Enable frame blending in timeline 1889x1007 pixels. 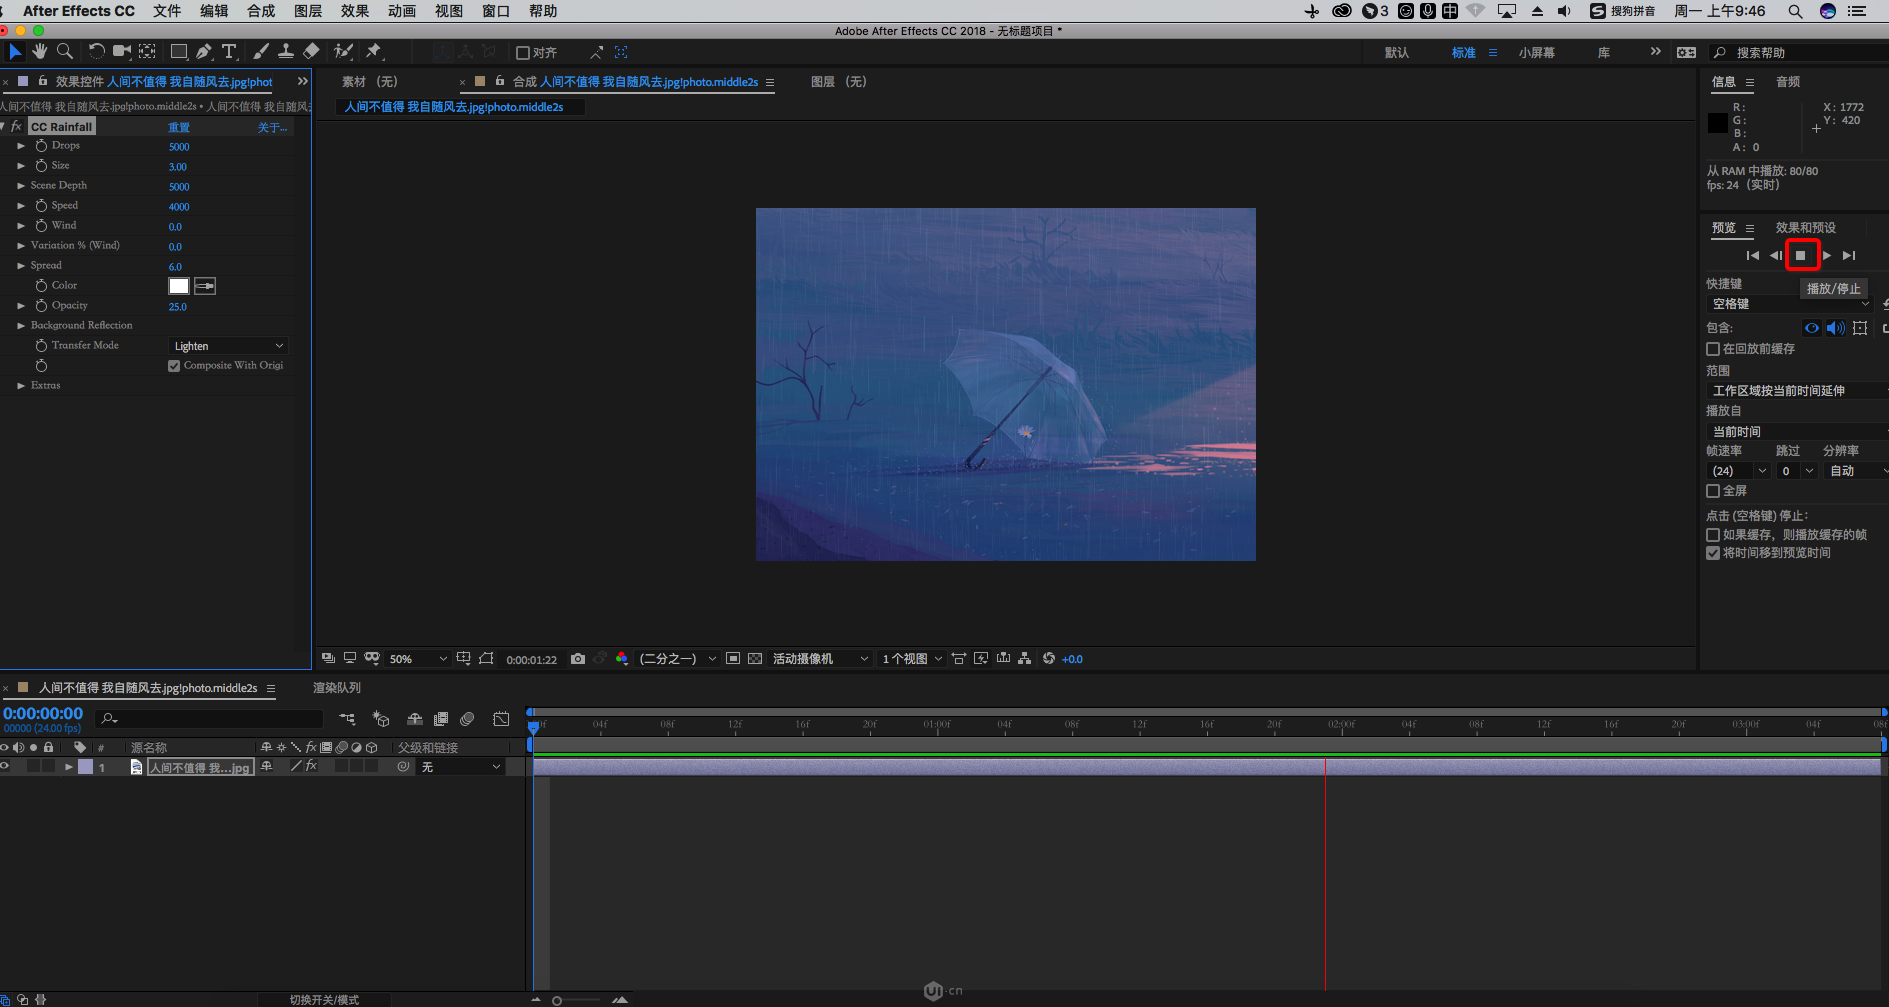441,719
